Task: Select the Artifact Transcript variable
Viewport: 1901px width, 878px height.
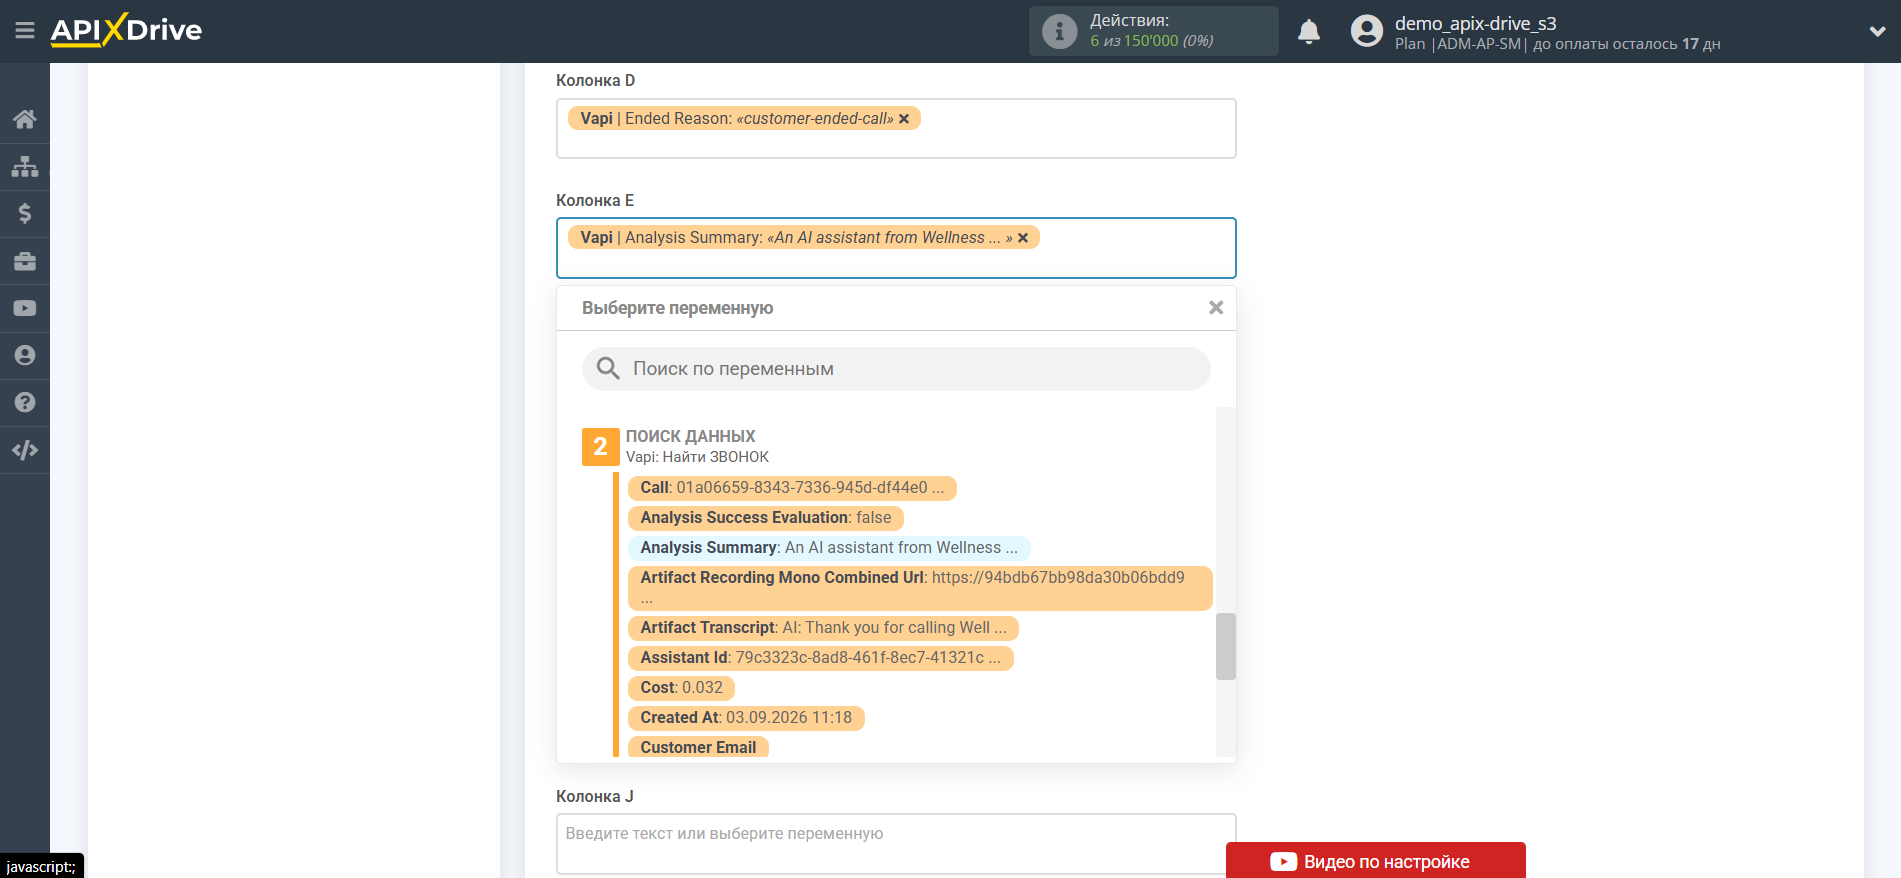Action: (824, 628)
